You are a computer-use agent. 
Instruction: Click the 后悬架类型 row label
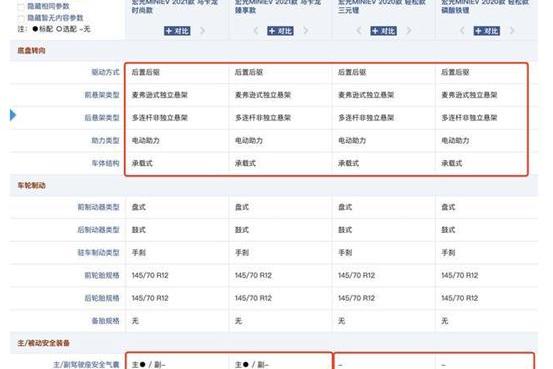102,118
